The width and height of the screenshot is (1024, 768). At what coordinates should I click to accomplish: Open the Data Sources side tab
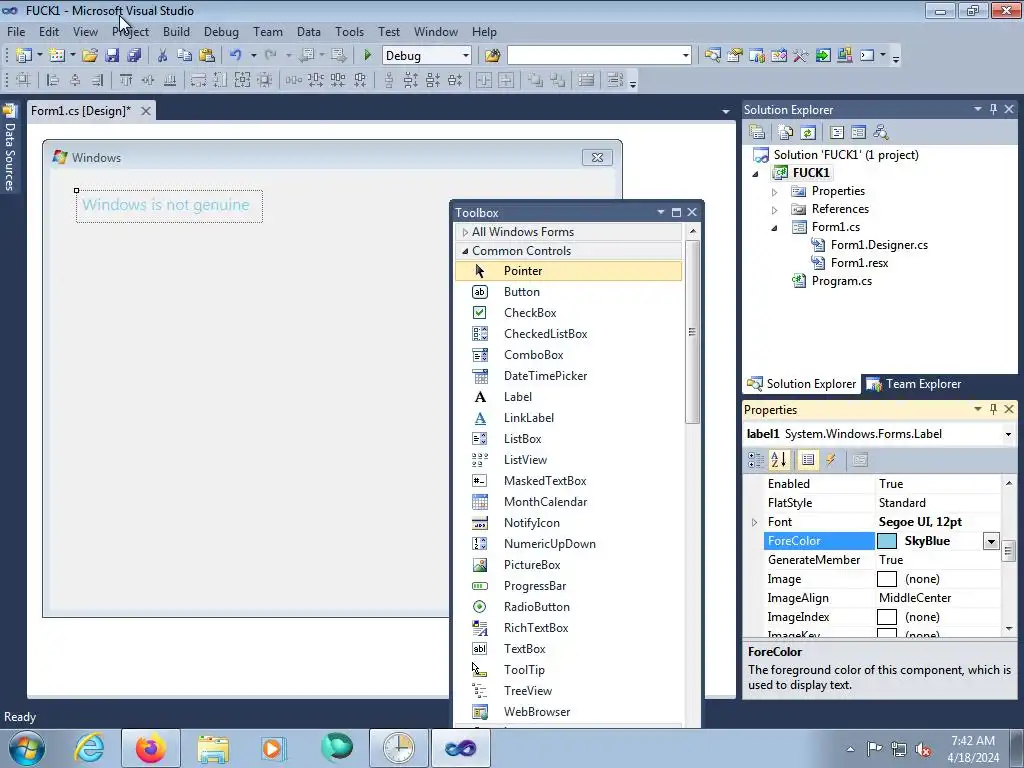click(10, 148)
